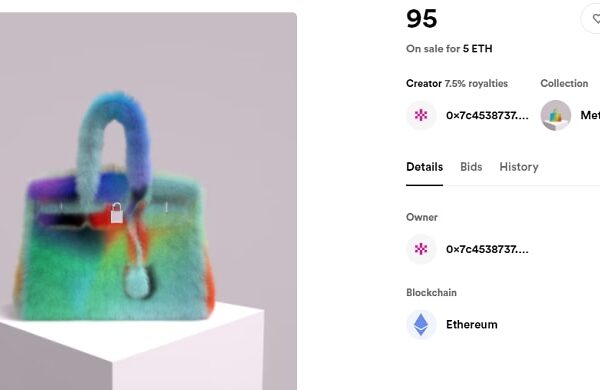Viewport: 600px width, 390px height.
Task: Click the Collection section label
Action: pyautogui.click(x=564, y=83)
